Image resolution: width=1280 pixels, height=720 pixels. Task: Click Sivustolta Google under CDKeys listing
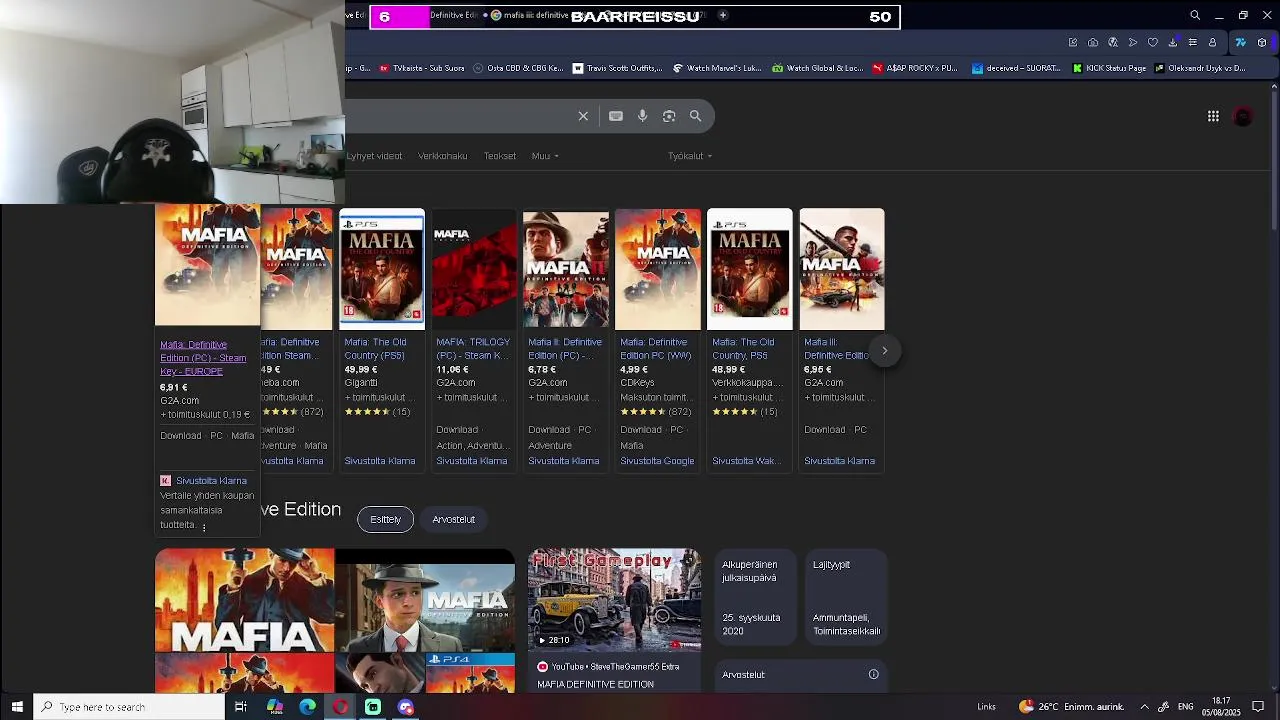pyautogui.click(x=657, y=461)
